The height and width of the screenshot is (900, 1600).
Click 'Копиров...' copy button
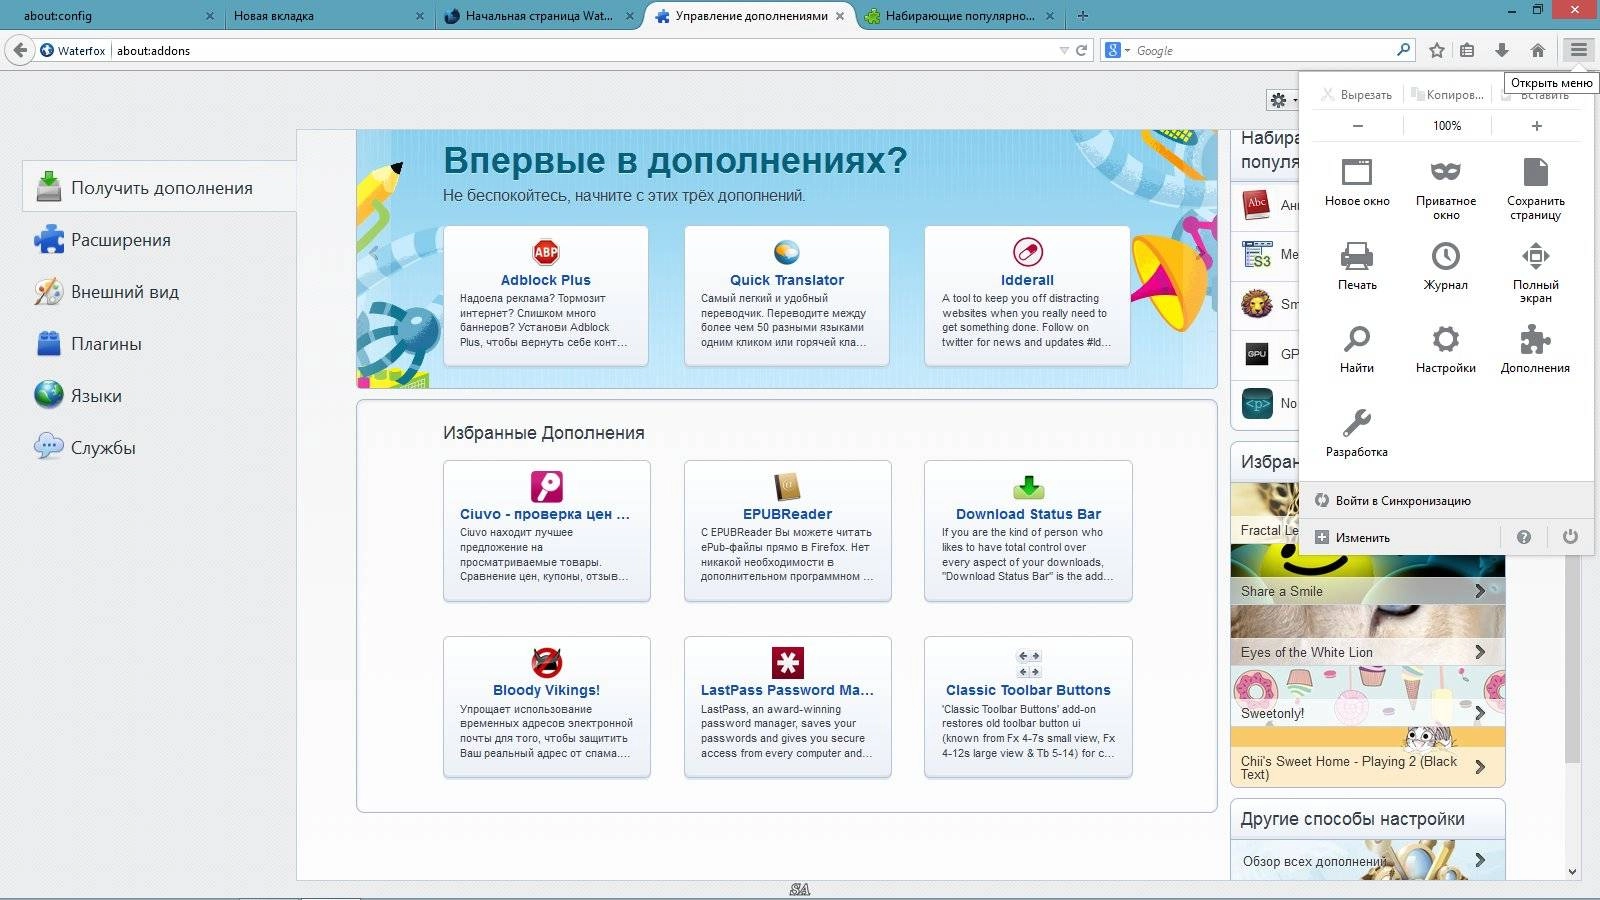1446,95
